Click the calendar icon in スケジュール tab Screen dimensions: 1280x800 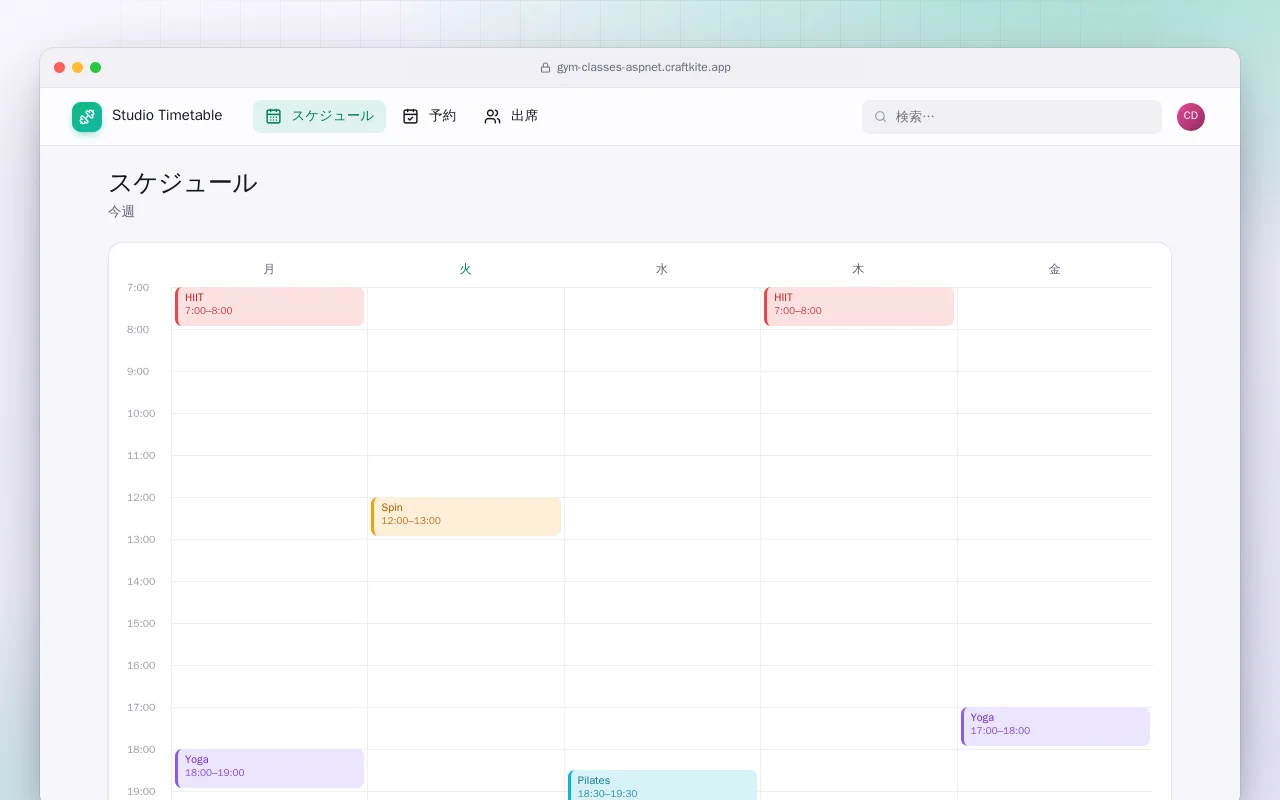coord(273,116)
